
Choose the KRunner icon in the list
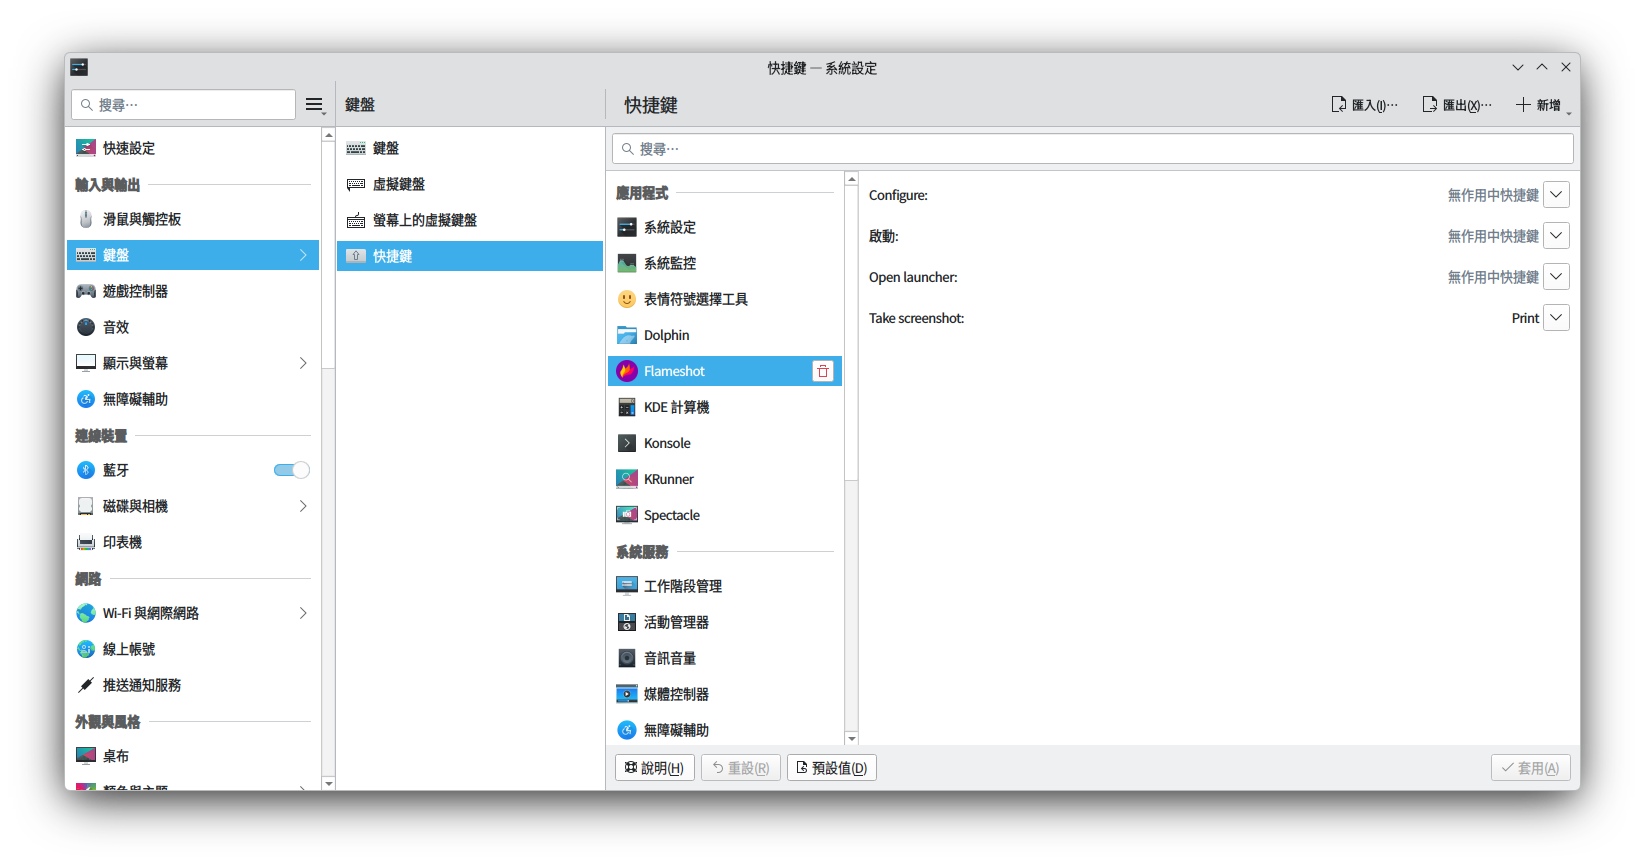627,479
